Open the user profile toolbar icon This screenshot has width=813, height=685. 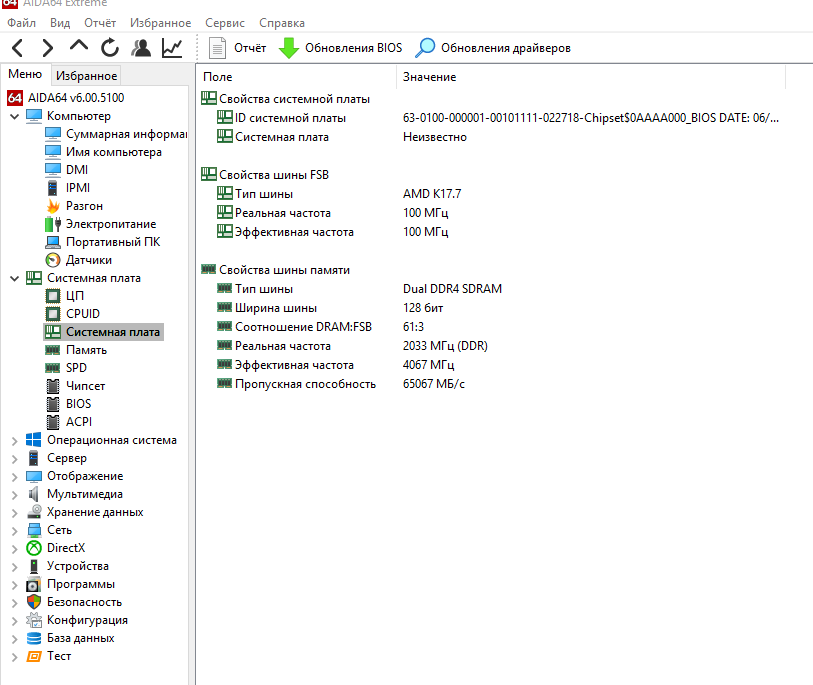point(141,48)
